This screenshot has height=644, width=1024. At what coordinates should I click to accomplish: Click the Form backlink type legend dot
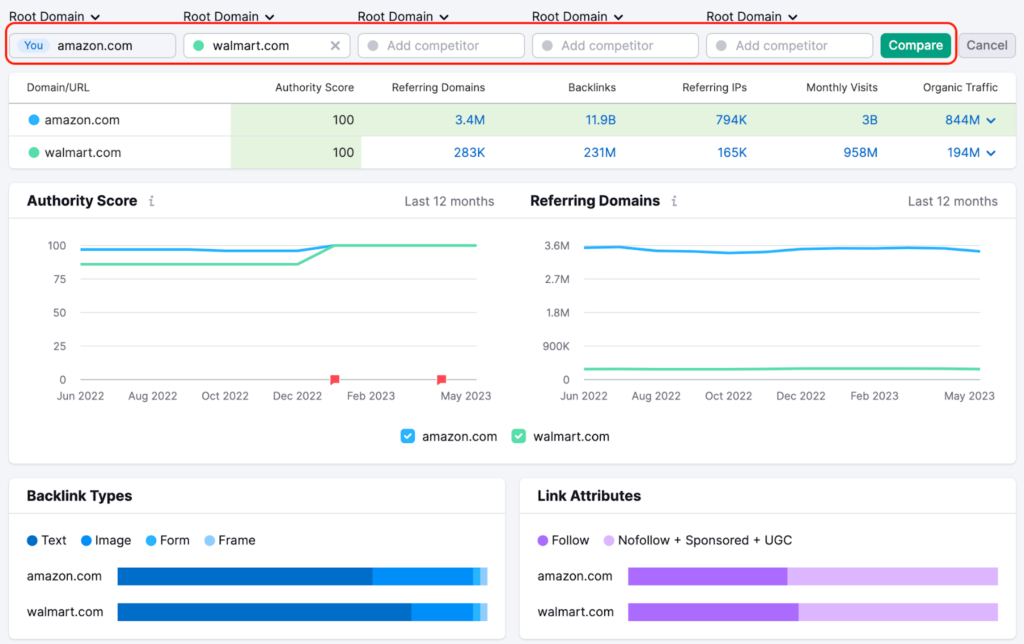(x=151, y=541)
